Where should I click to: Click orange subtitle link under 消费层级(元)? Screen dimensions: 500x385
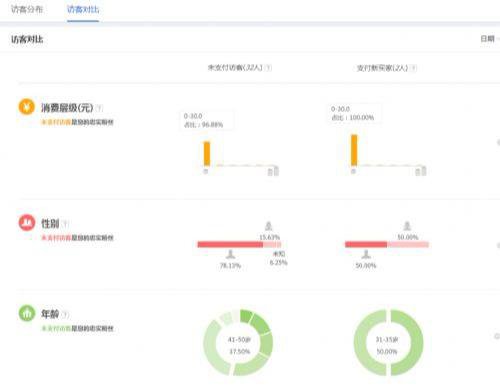click(x=56, y=122)
